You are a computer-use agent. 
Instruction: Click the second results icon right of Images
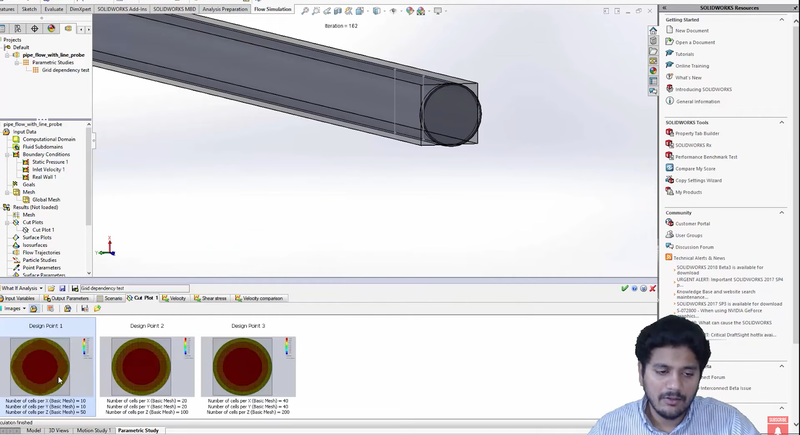(50, 309)
